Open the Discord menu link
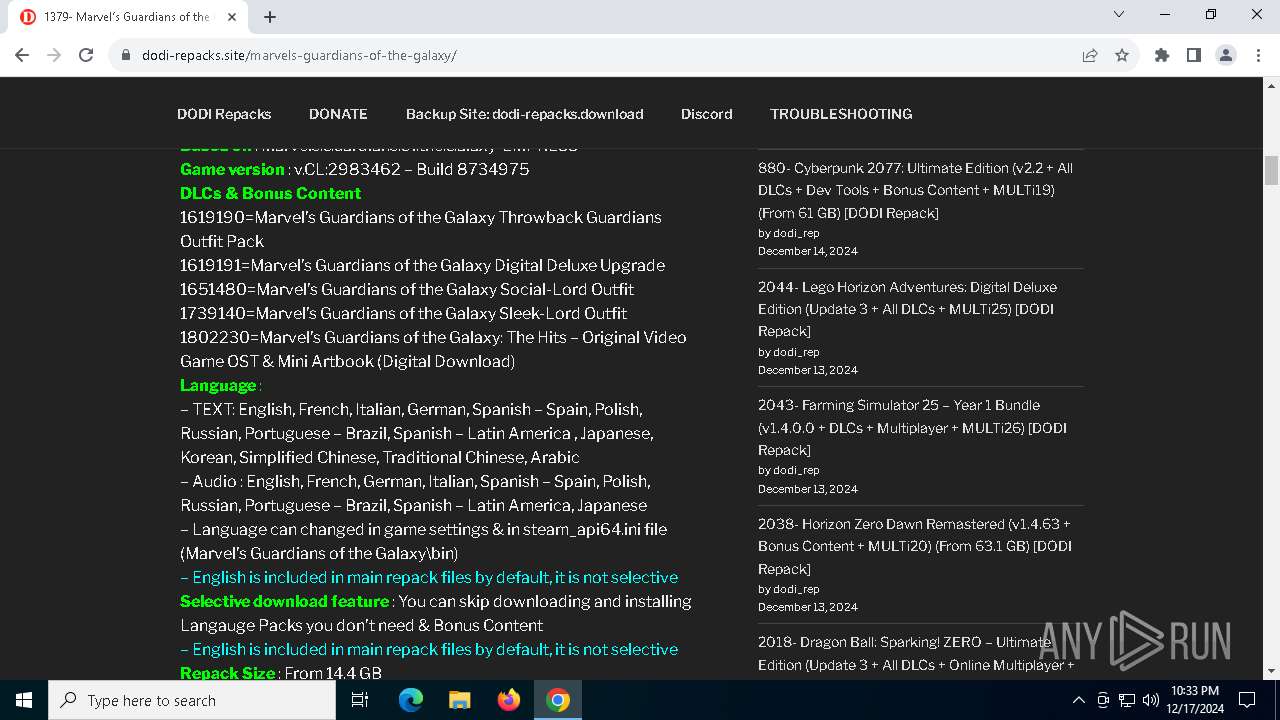The width and height of the screenshot is (1280, 720). click(707, 114)
